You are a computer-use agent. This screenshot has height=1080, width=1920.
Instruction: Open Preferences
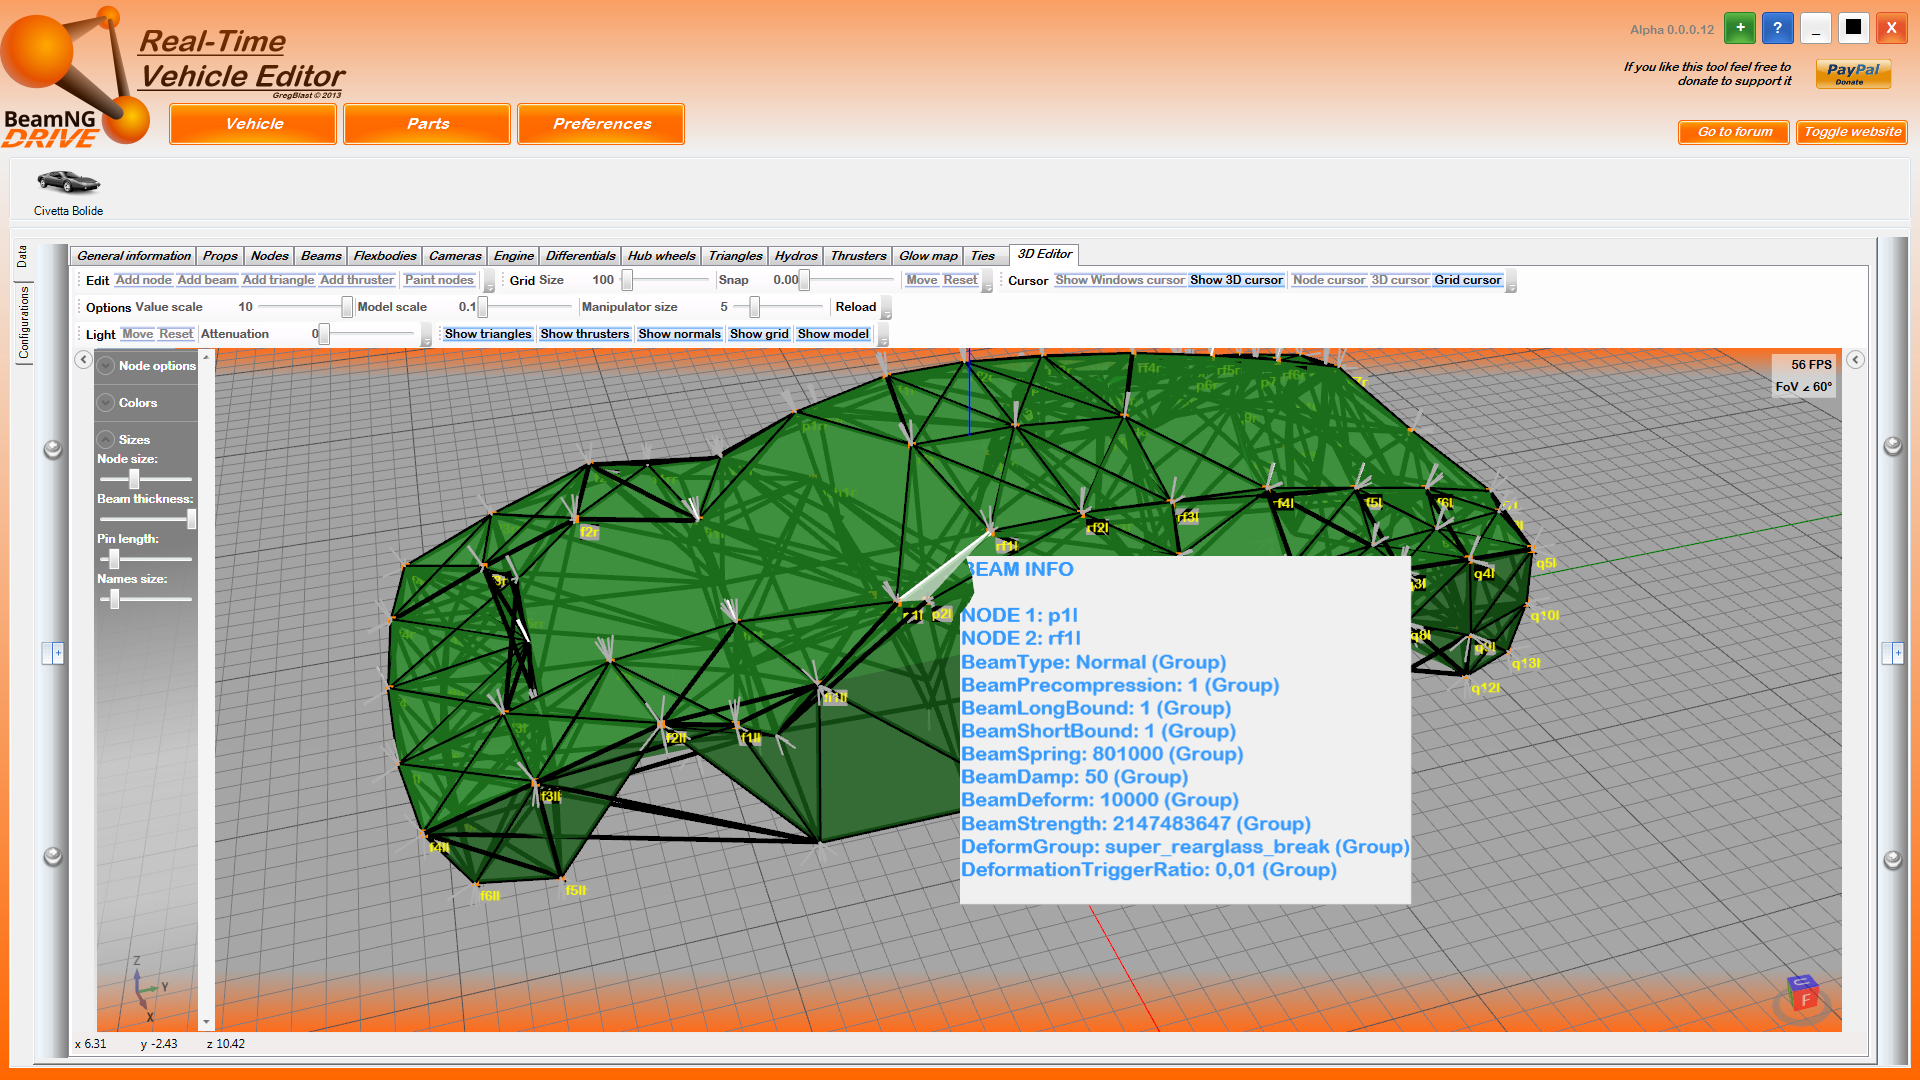tap(601, 124)
